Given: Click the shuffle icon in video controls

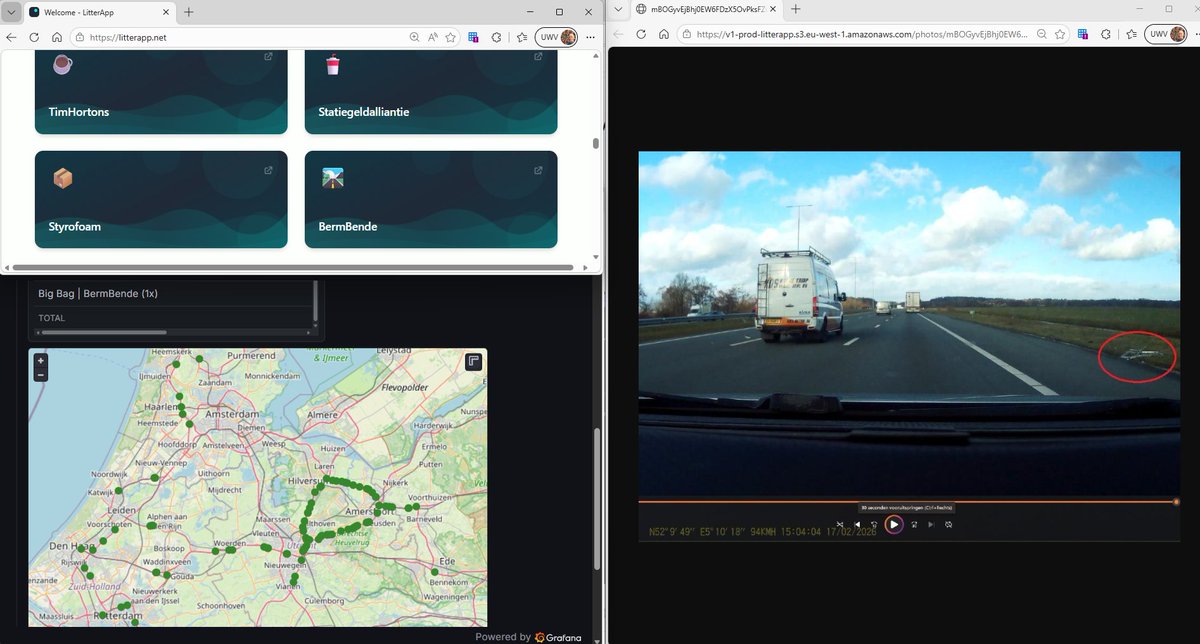Looking at the screenshot, I should (840, 524).
